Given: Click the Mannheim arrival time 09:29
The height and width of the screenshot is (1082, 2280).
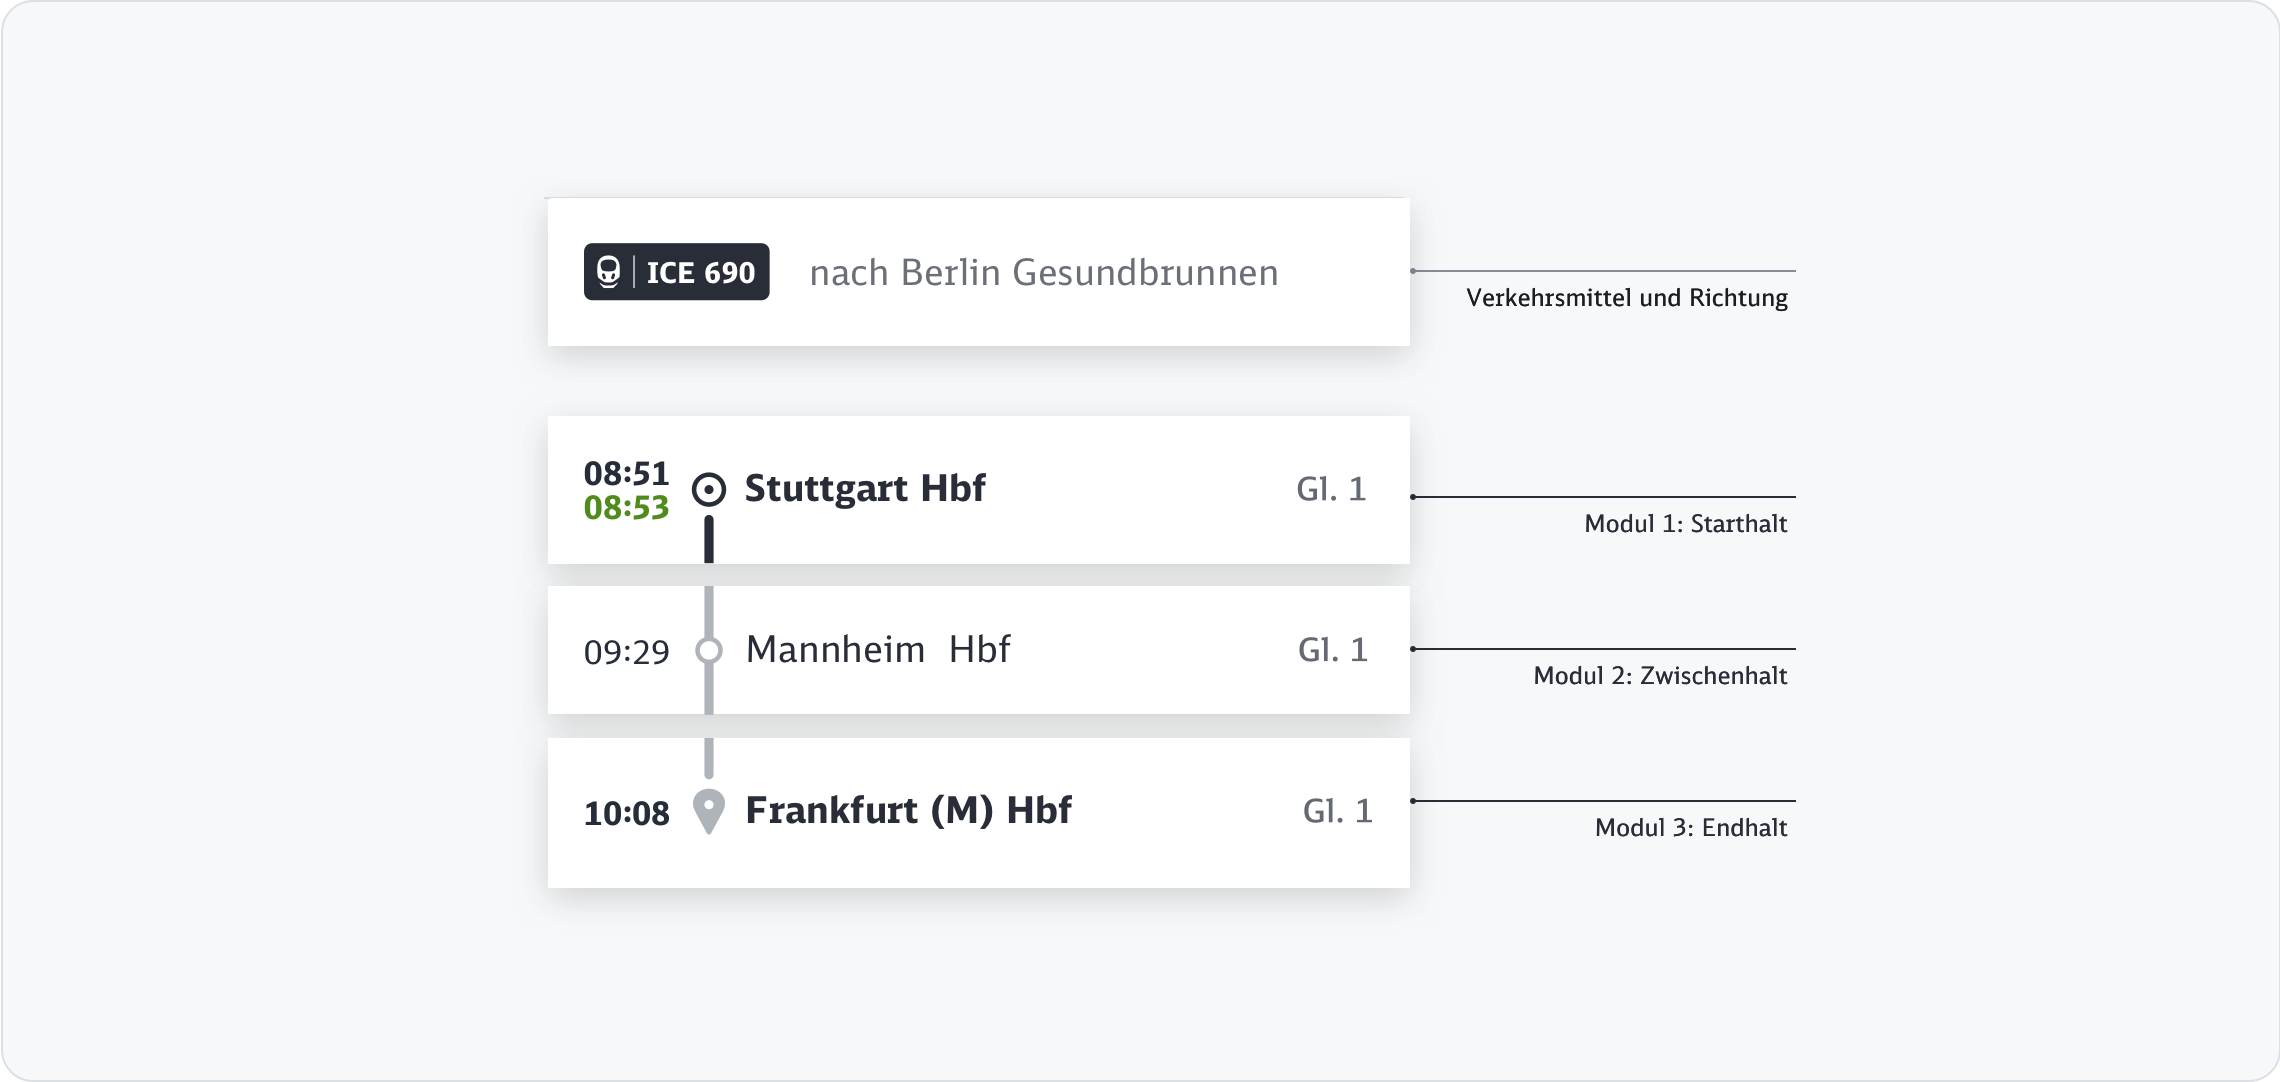Looking at the screenshot, I should tap(626, 652).
